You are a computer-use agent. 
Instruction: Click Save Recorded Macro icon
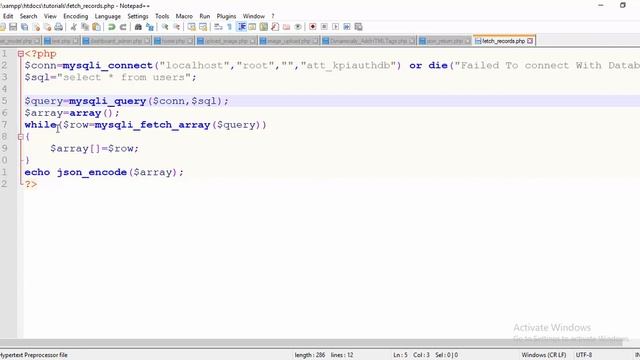tap(358, 27)
